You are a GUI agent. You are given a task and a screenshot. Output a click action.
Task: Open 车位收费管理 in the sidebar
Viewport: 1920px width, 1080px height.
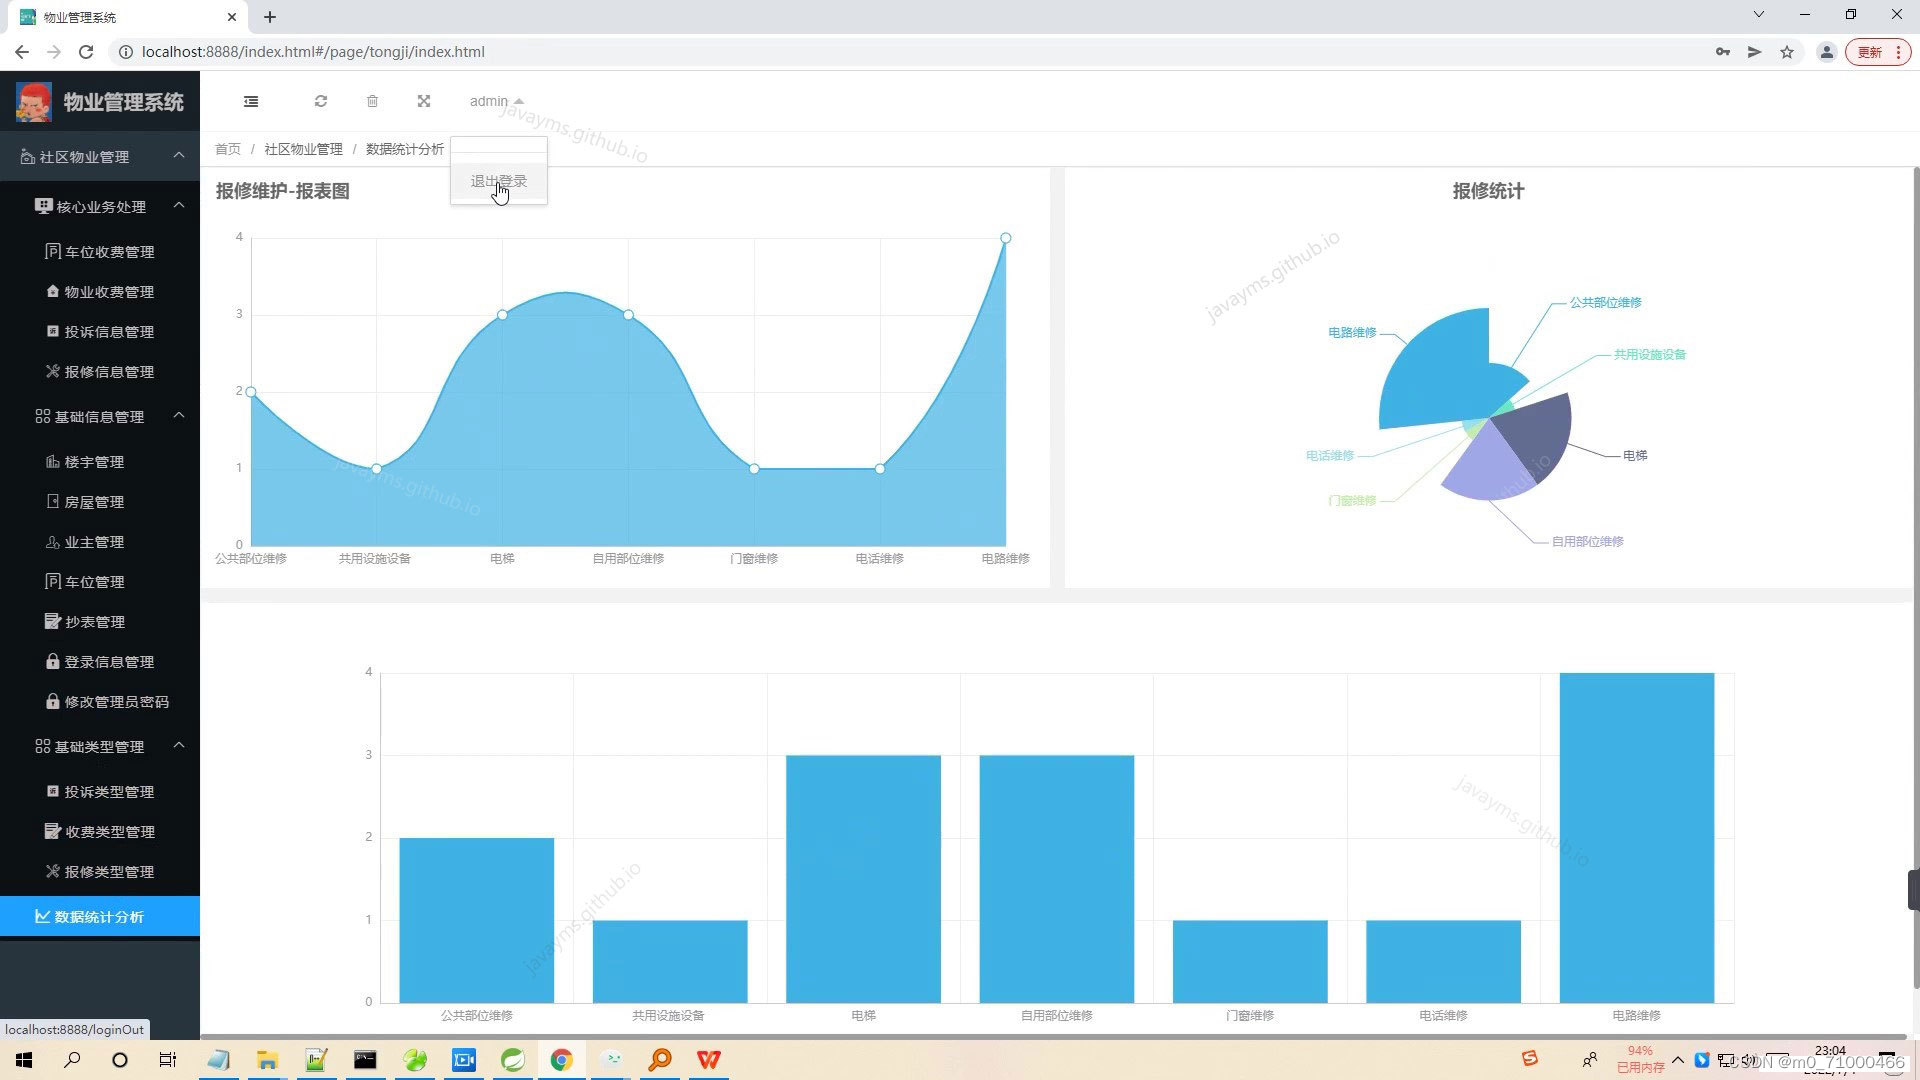(108, 252)
